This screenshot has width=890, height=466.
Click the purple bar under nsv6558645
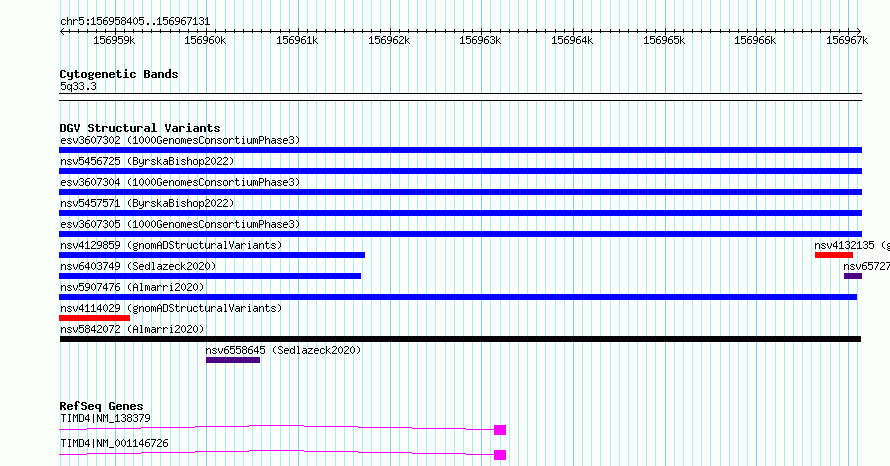click(233, 360)
